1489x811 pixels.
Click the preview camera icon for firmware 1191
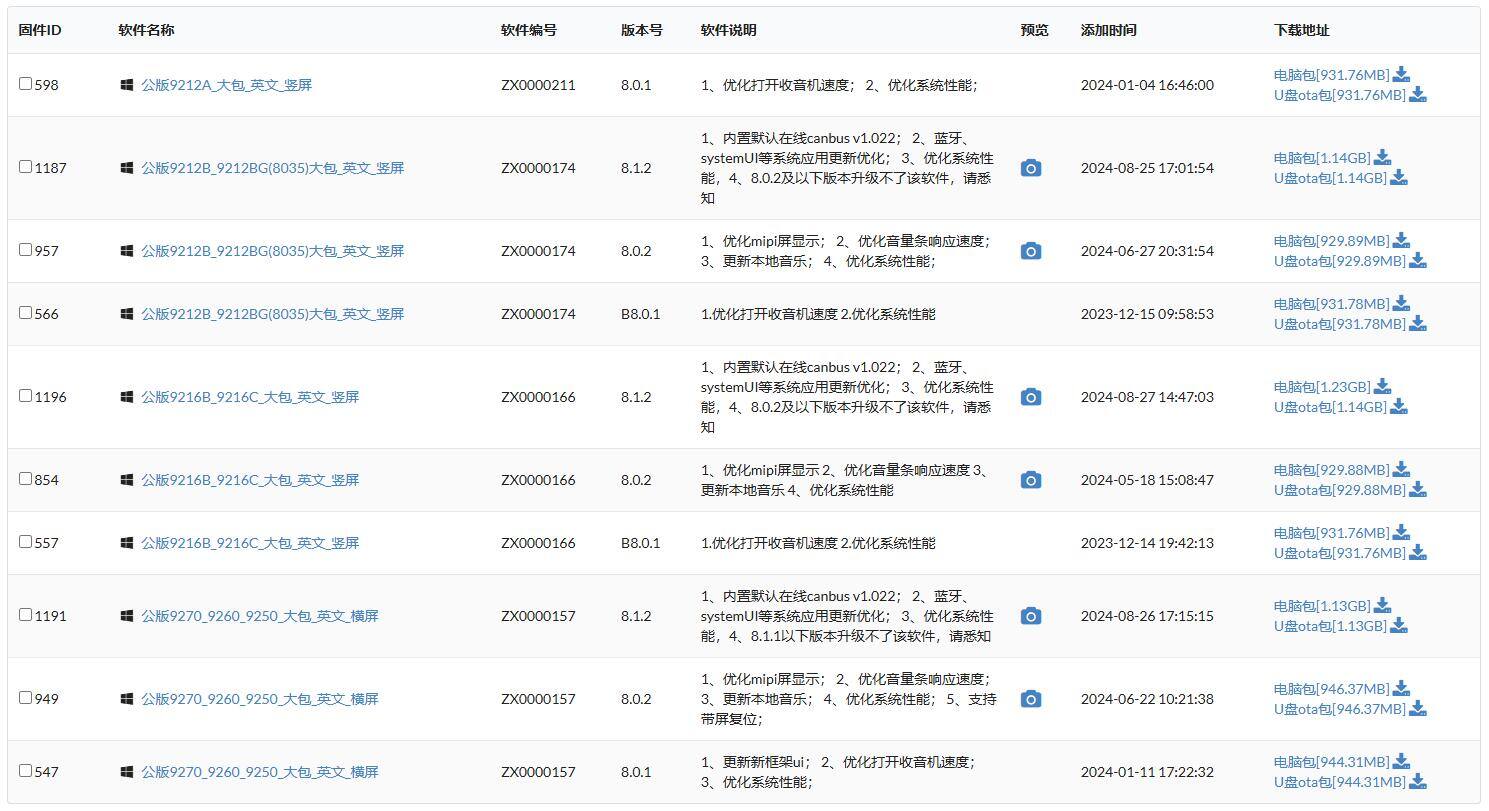click(1030, 616)
